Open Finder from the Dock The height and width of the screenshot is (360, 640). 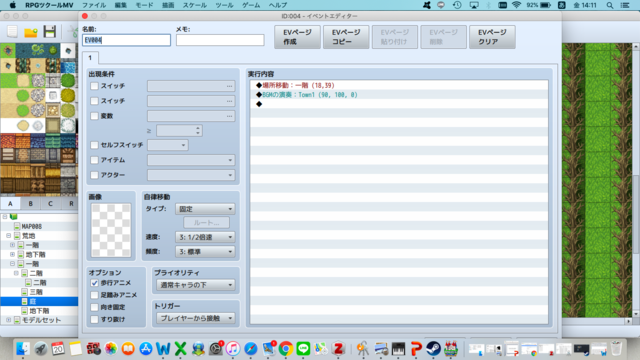[23, 349]
